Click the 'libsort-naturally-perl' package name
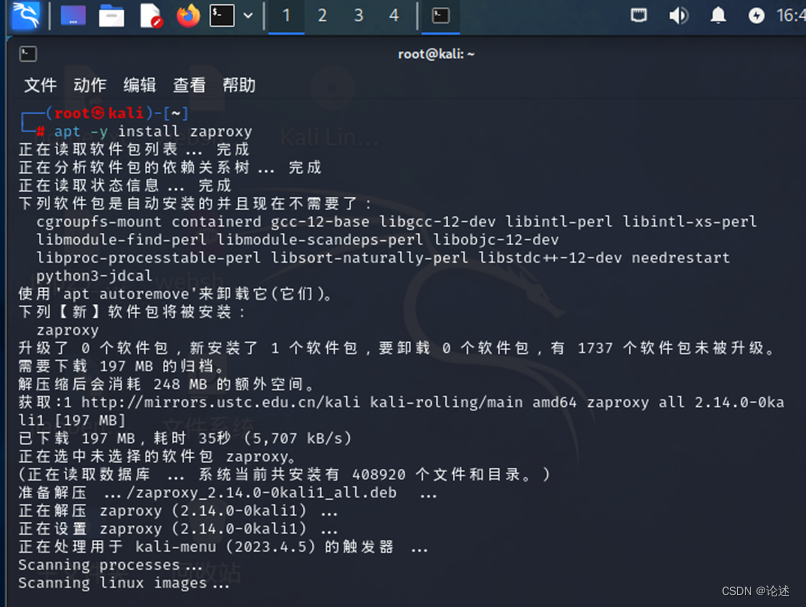This screenshot has width=806, height=607. [370, 258]
